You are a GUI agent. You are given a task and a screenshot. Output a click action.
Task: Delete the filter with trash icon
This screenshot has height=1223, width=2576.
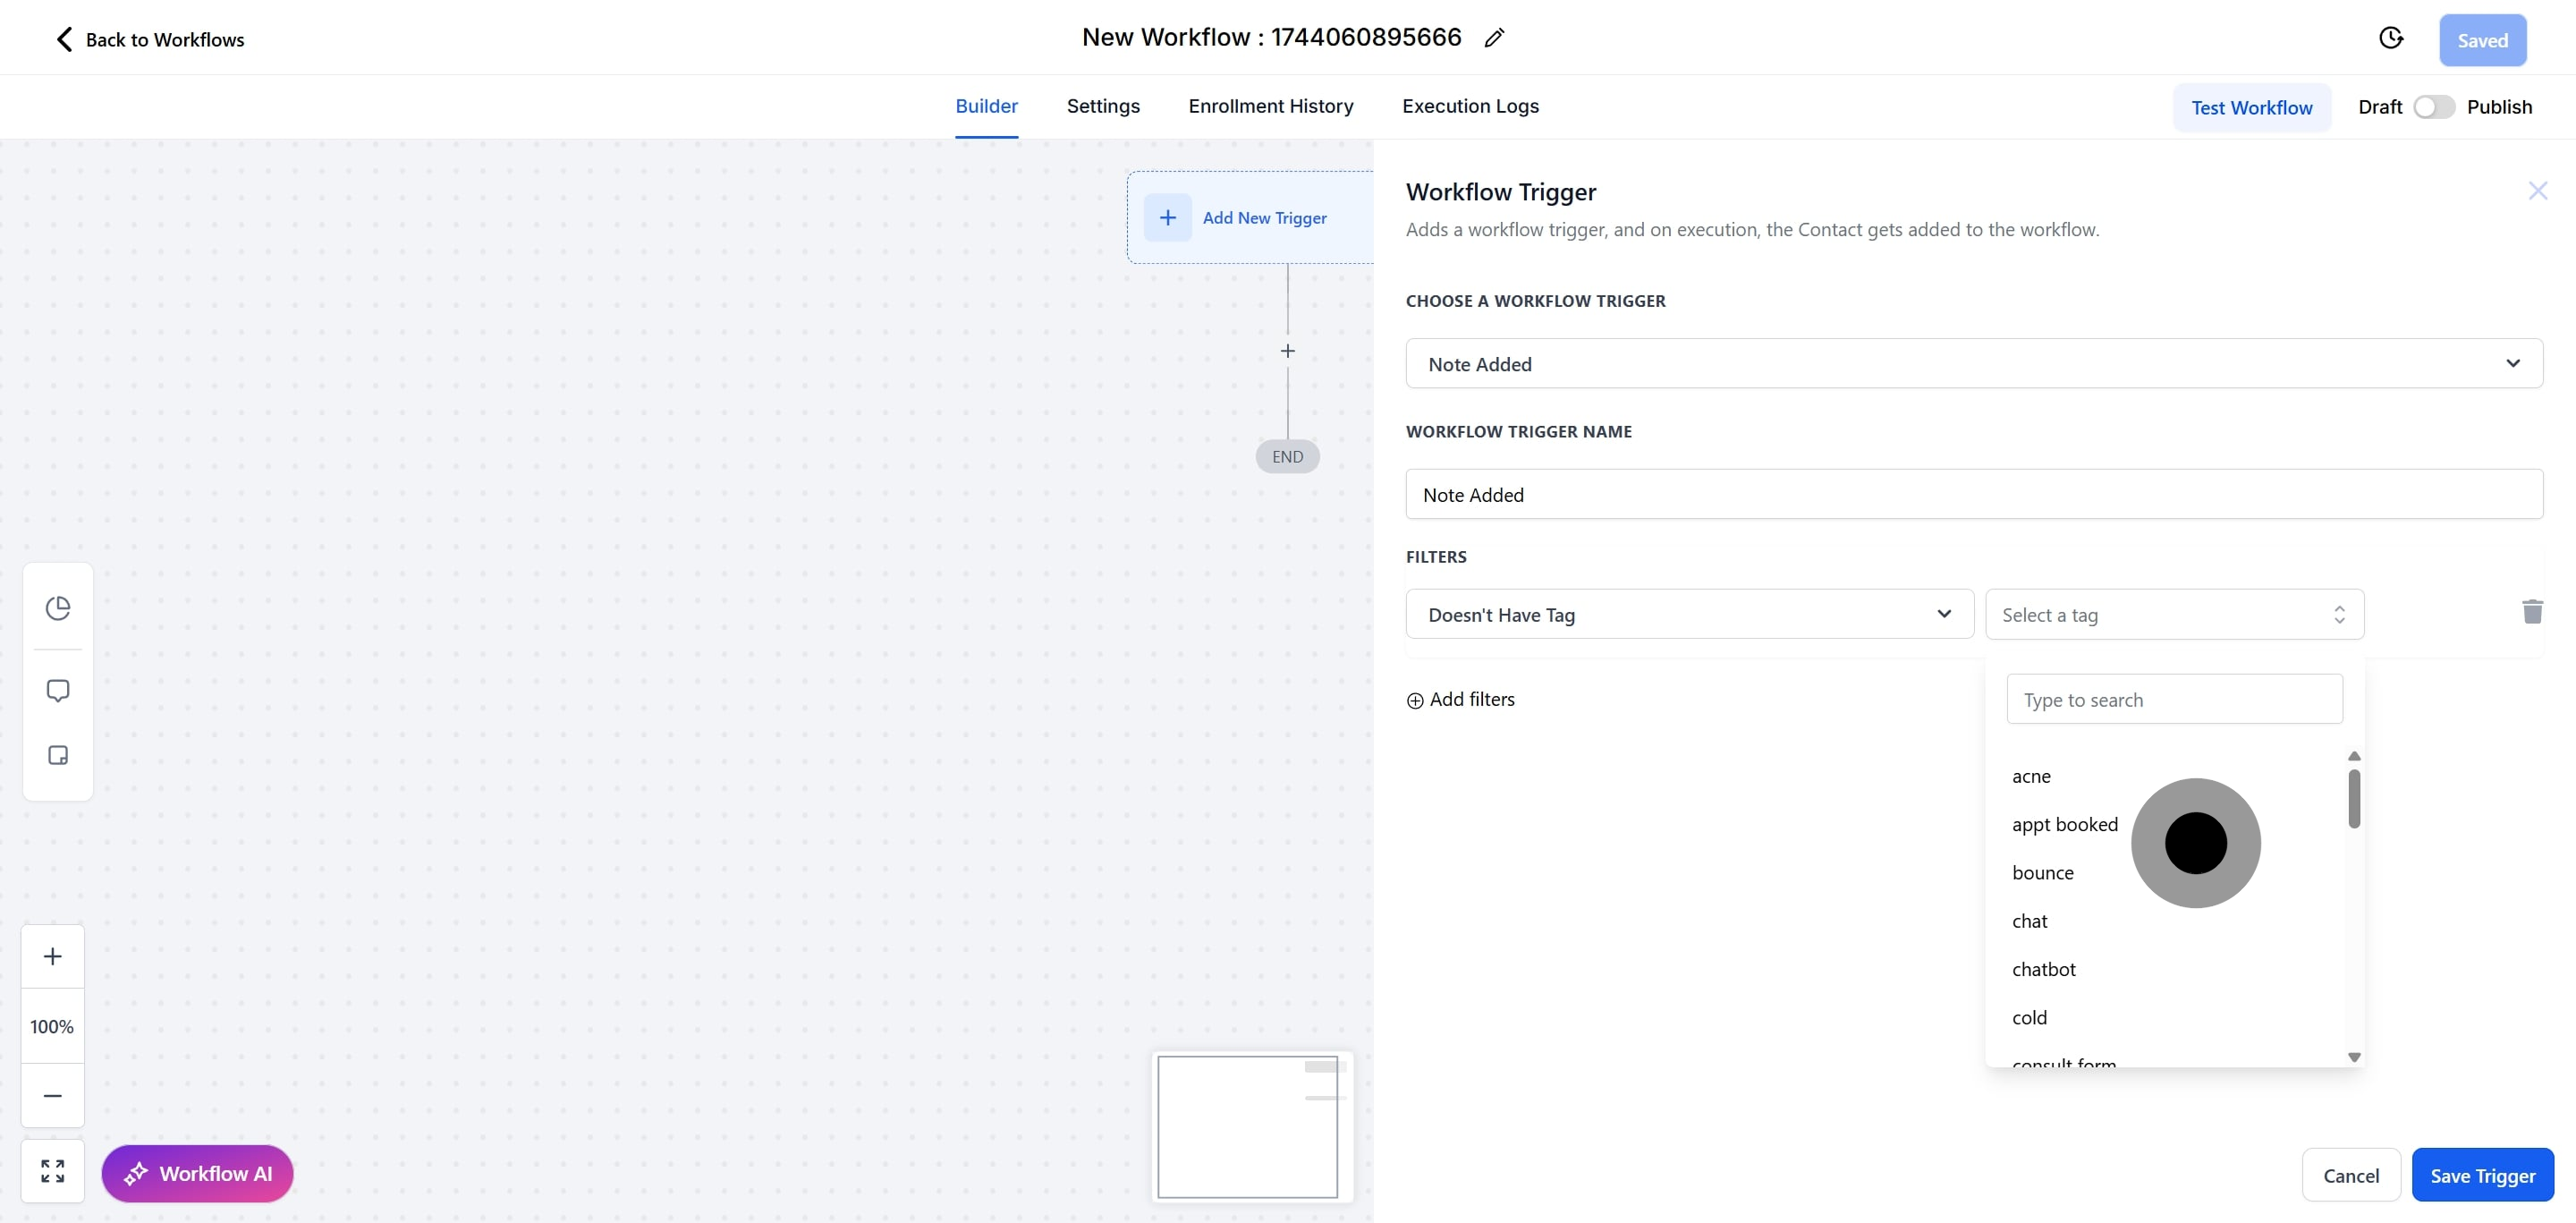[2532, 612]
